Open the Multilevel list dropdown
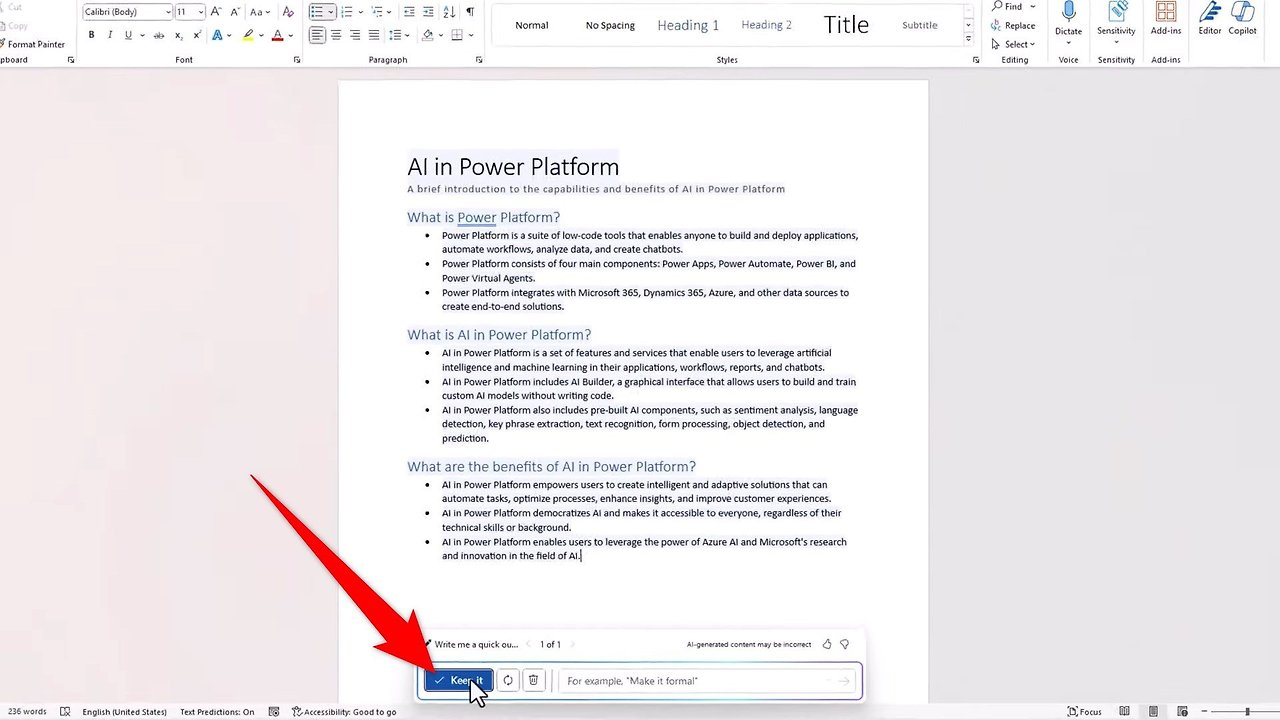Image resolution: width=1280 pixels, height=720 pixels. click(391, 12)
